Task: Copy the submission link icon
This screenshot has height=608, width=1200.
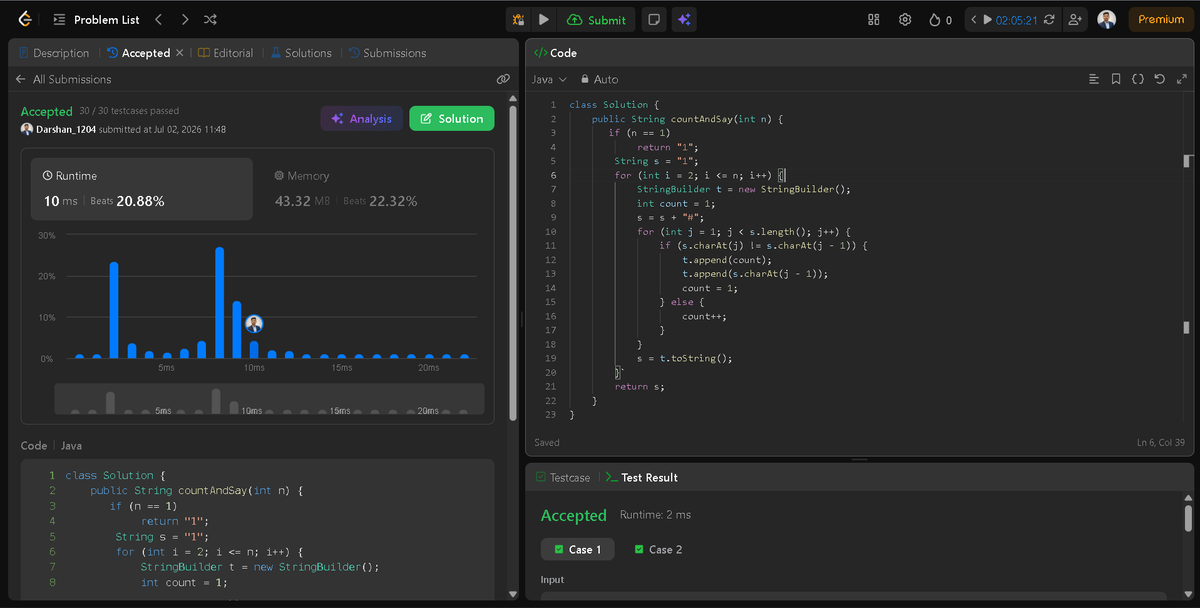Action: tap(503, 79)
